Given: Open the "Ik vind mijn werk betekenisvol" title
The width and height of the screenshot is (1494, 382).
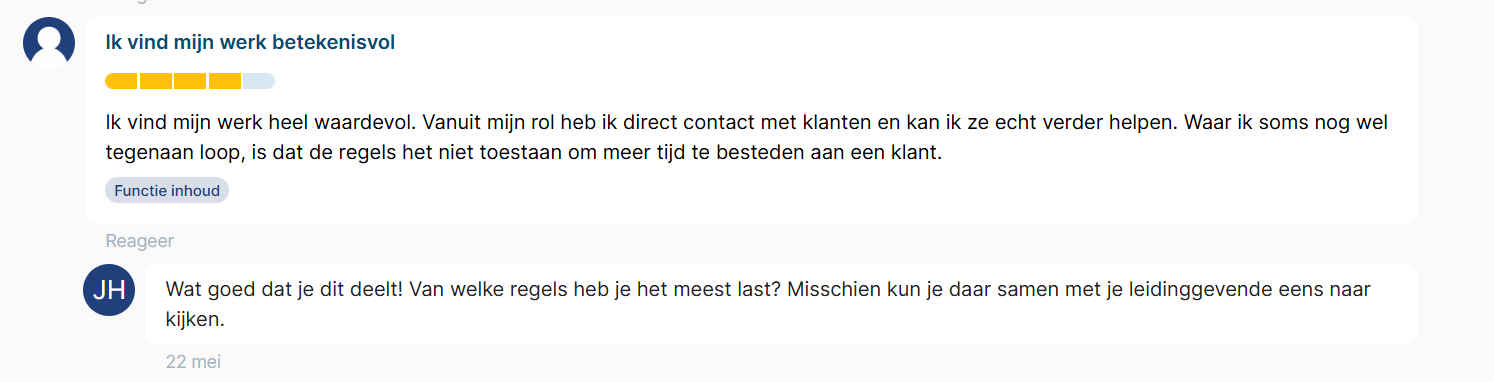Looking at the screenshot, I should (x=250, y=42).
